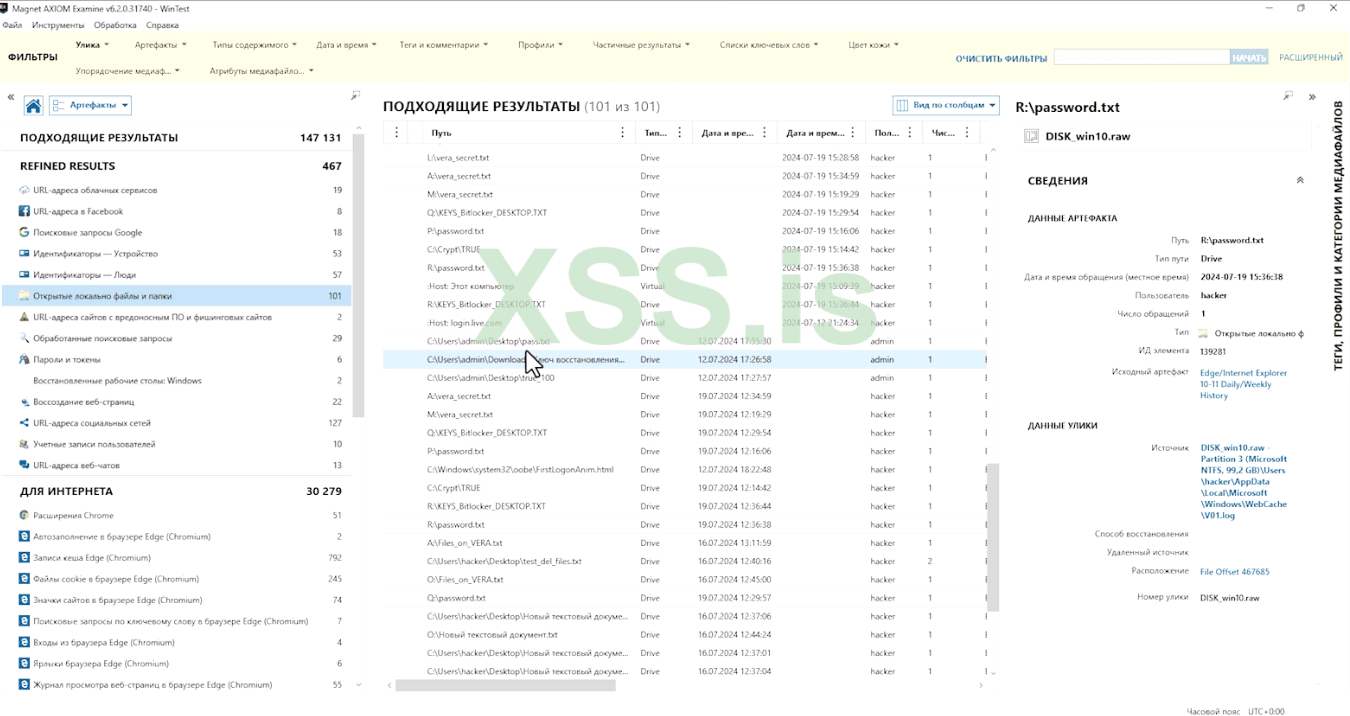Open File Offset 467685 link
The width and height of the screenshot is (1350, 716).
click(x=1235, y=572)
